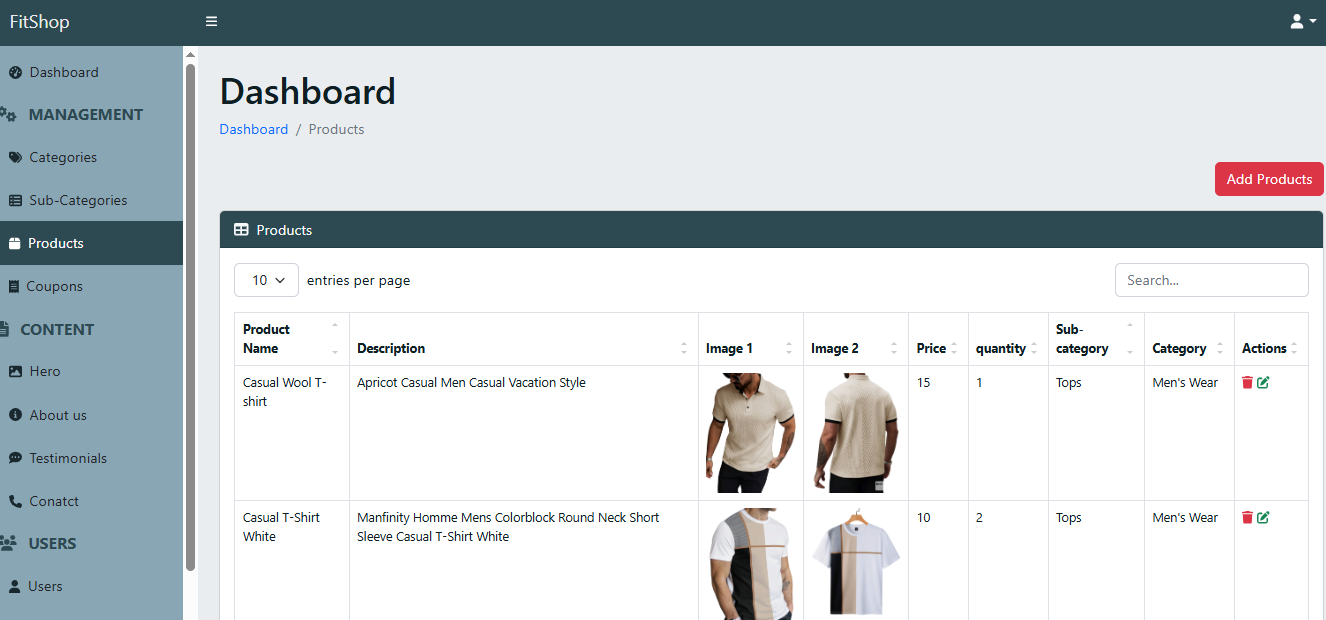The width and height of the screenshot is (1326, 620).
Task: Open the user account dropdown
Action: click(x=1302, y=22)
